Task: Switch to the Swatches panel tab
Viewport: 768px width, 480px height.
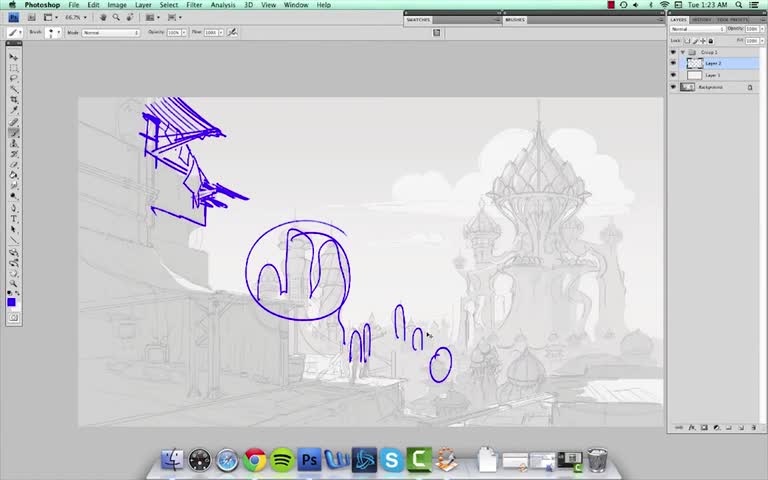Action: coord(418,20)
